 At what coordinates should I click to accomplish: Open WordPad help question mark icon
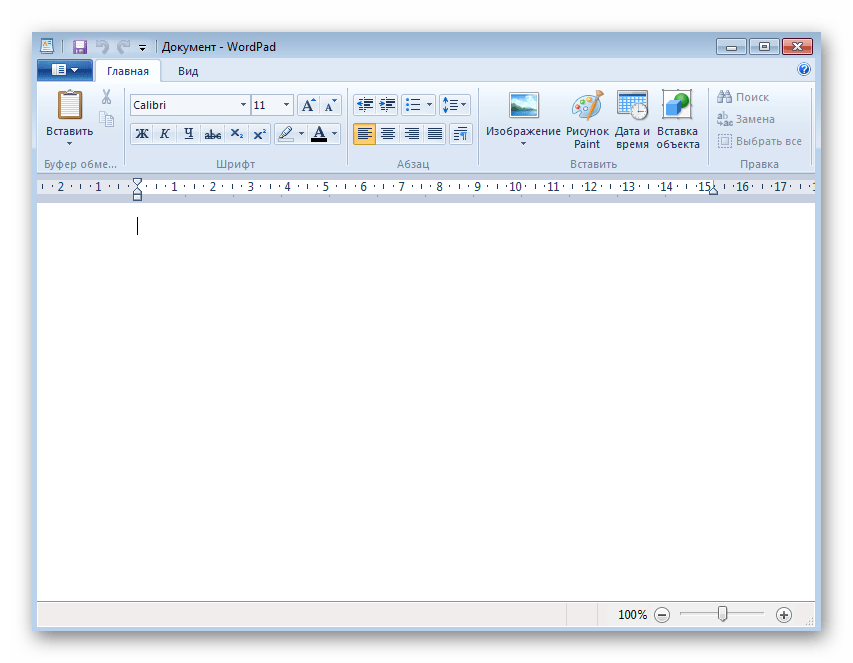pos(804,70)
